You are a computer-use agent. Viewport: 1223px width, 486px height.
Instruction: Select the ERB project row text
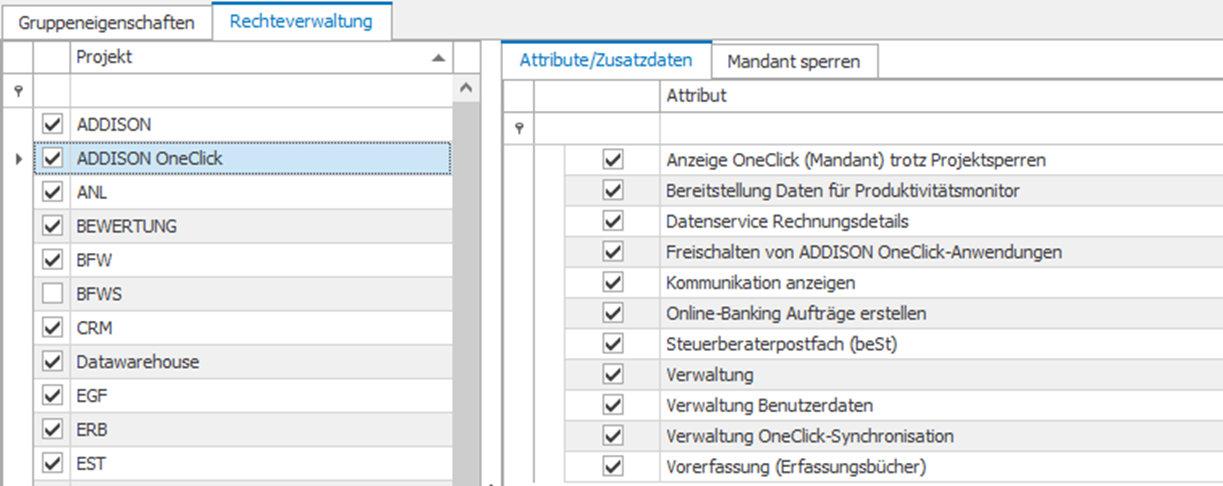pos(92,430)
